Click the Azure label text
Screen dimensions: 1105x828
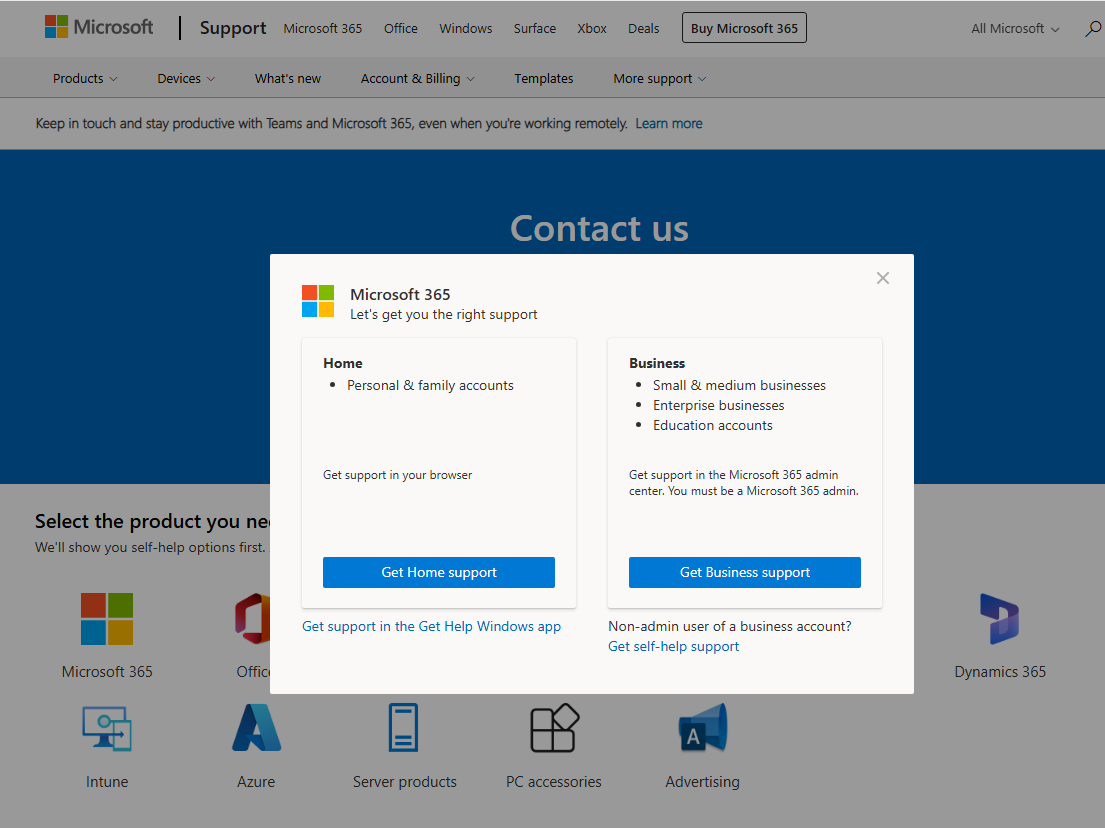[256, 781]
